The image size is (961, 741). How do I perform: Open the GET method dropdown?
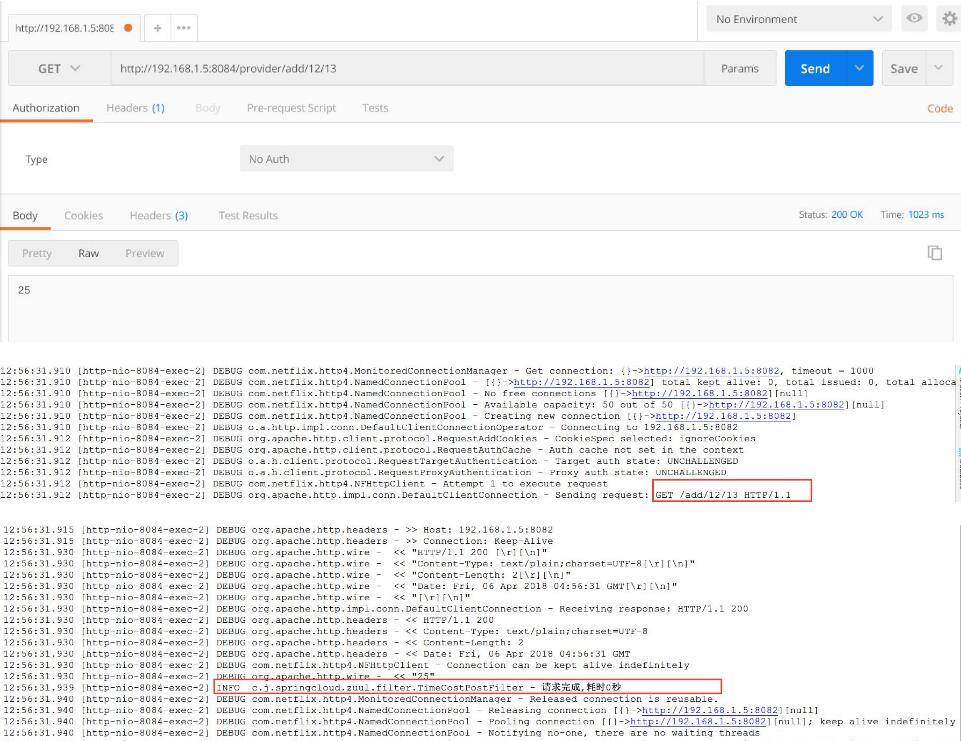pyautogui.click(x=60, y=69)
